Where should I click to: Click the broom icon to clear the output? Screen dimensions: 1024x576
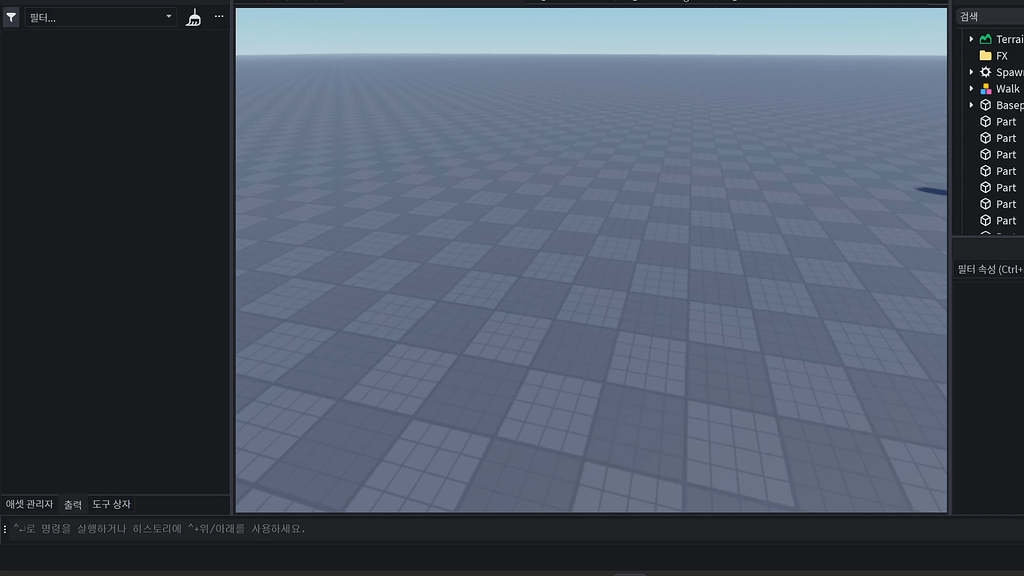(x=194, y=16)
